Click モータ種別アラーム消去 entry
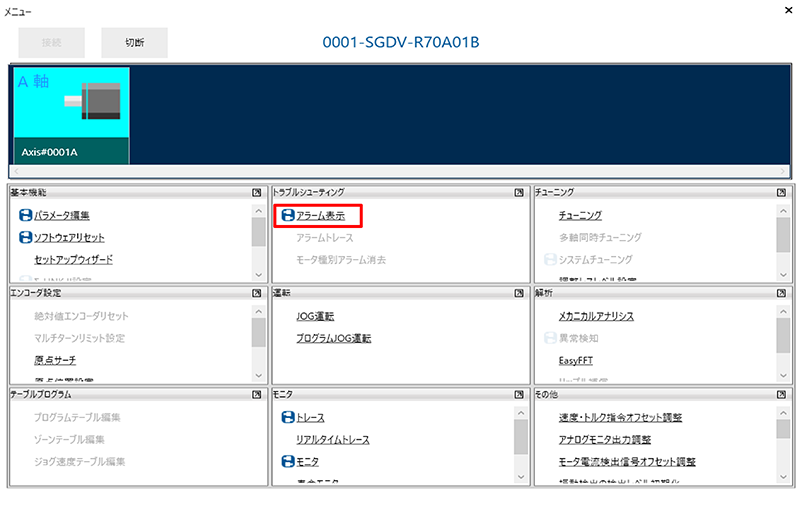Image resolution: width=802 pixels, height=513 pixels. pos(341,260)
